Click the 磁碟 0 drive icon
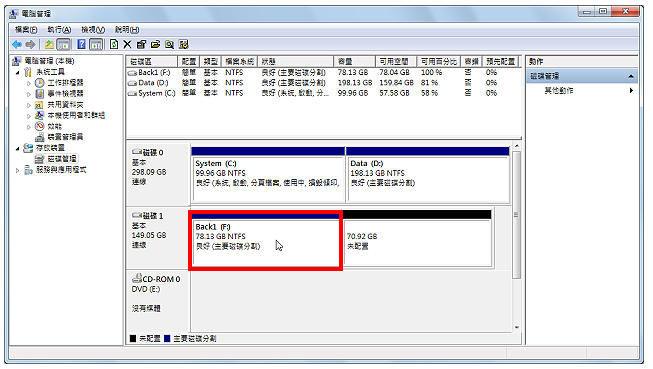The width and height of the screenshot is (653, 369). [x=137, y=152]
